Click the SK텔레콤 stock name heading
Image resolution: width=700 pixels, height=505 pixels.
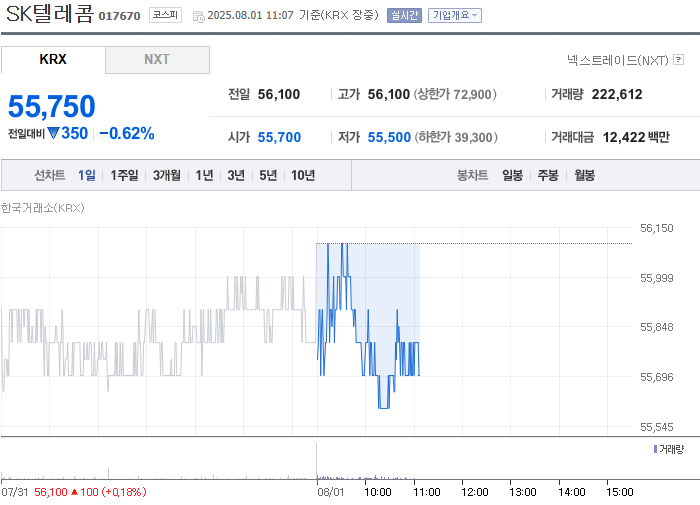(x=50, y=14)
